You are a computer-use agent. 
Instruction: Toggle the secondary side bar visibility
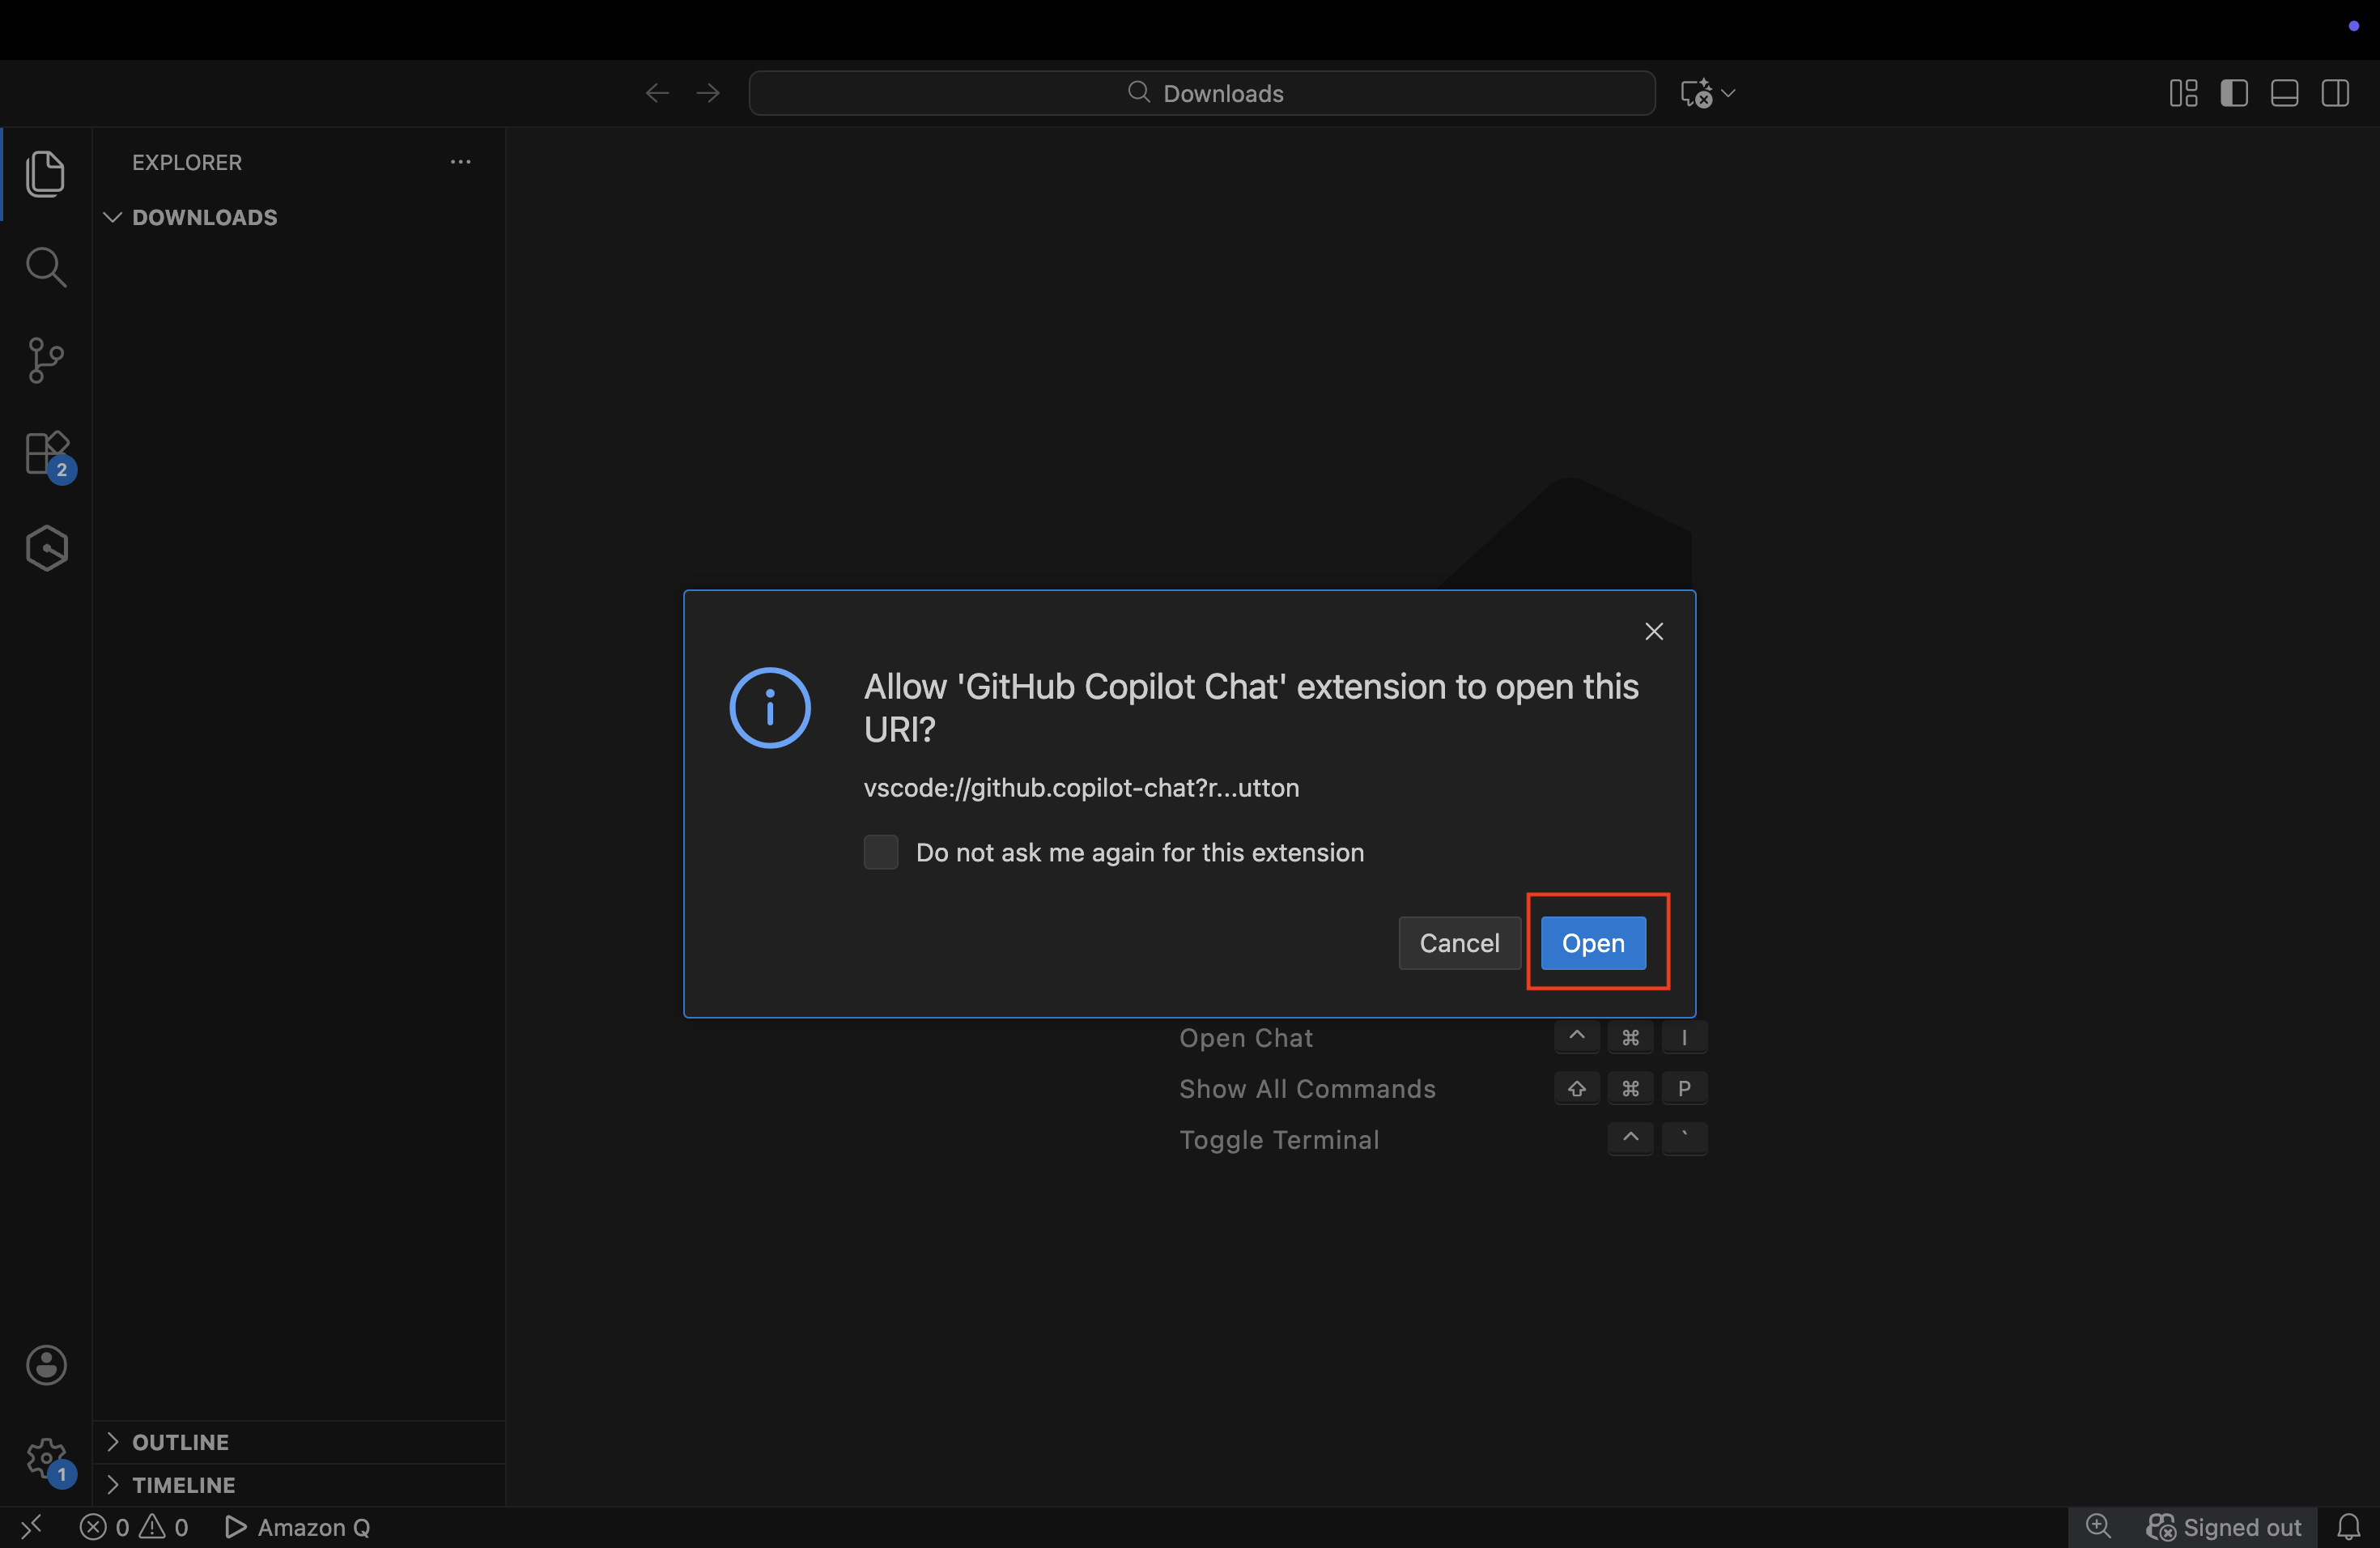coord(2335,93)
